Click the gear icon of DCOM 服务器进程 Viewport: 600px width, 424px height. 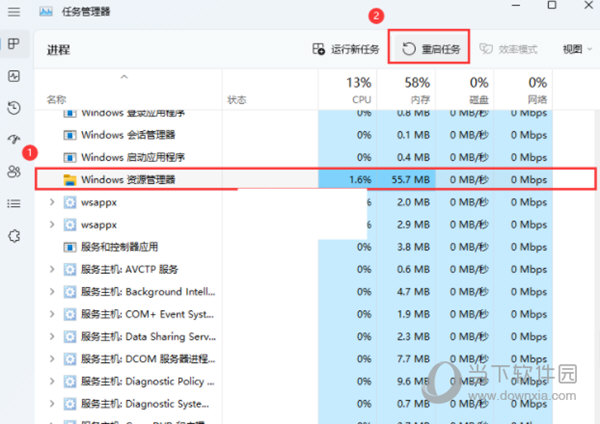70,359
